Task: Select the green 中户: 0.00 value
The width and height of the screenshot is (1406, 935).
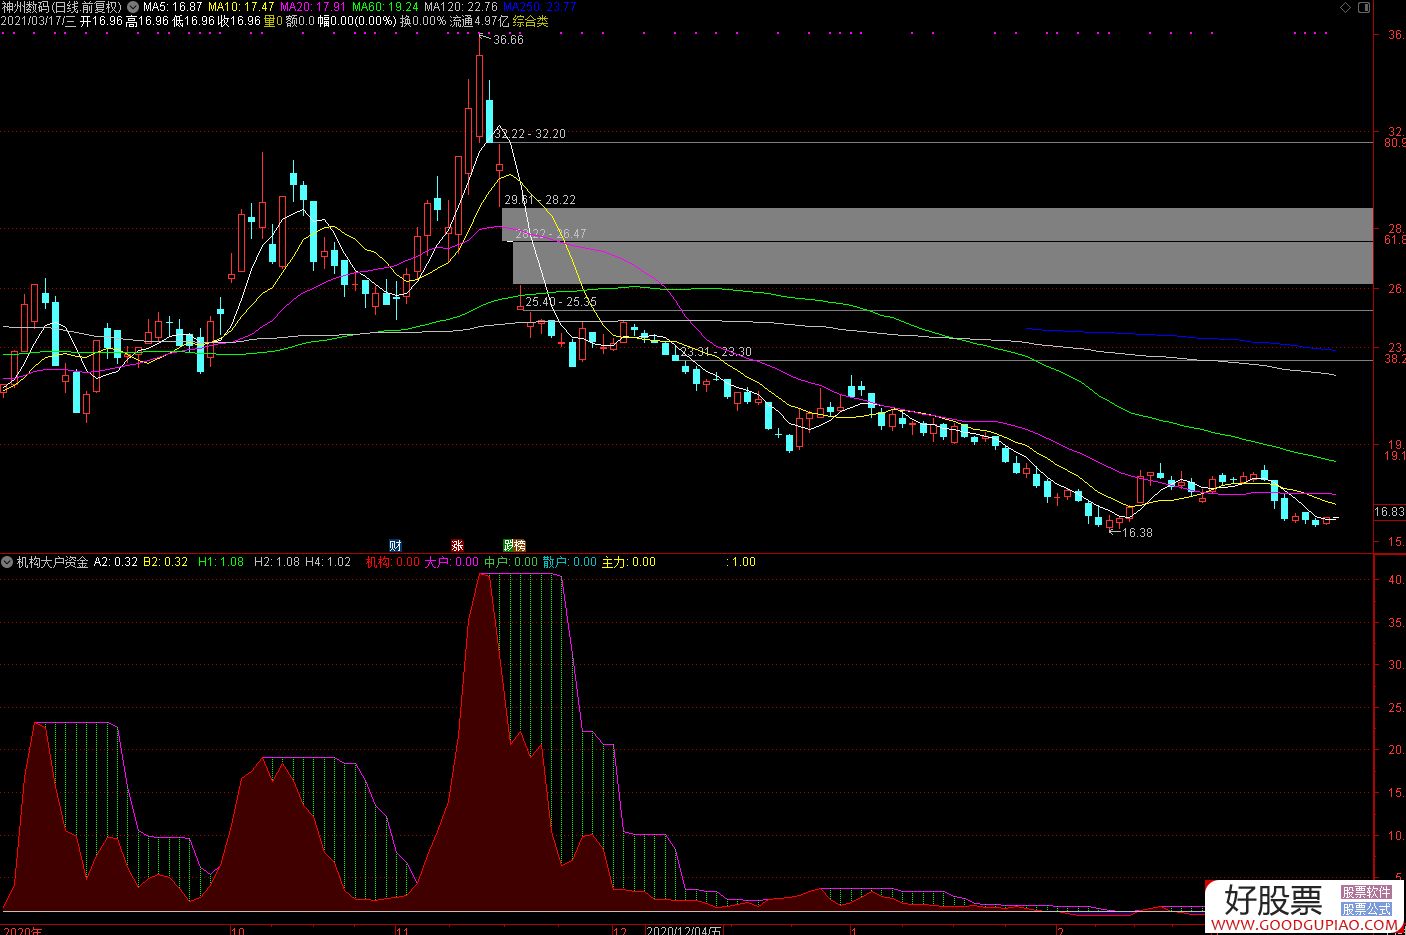Action: 512,562
